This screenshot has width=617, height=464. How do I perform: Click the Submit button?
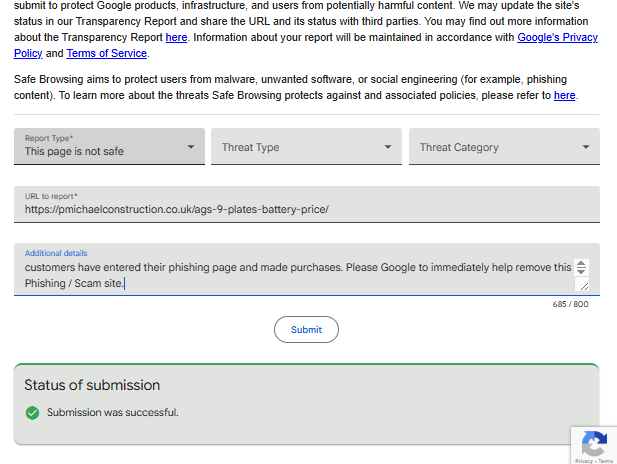tap(306, 329)
